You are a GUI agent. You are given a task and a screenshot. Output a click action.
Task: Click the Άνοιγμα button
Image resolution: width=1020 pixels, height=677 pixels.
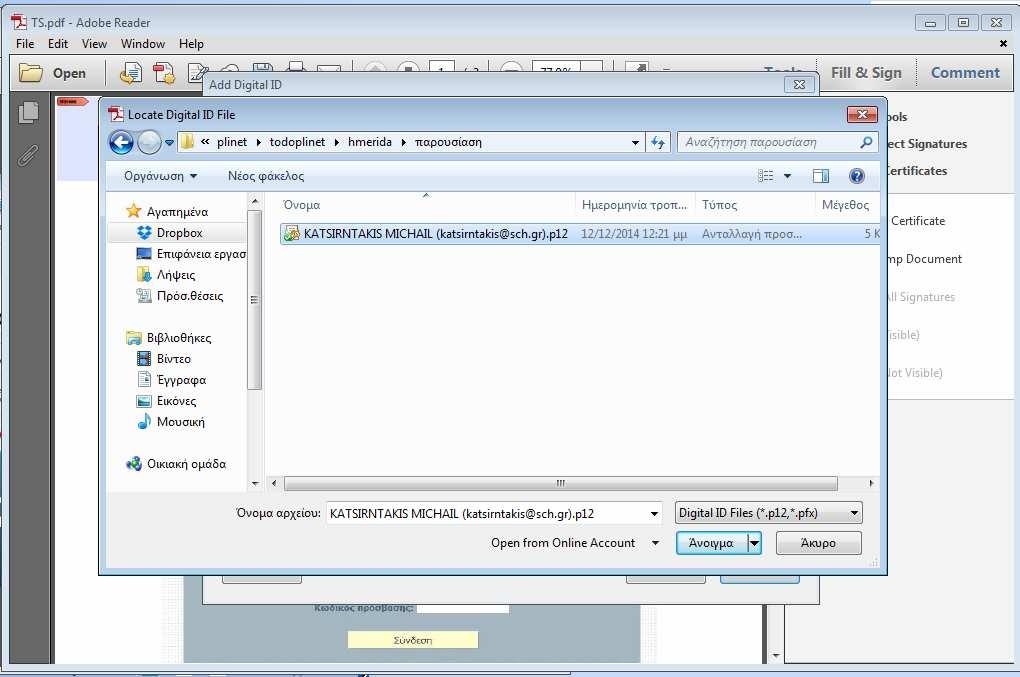[x=711, y=543]
